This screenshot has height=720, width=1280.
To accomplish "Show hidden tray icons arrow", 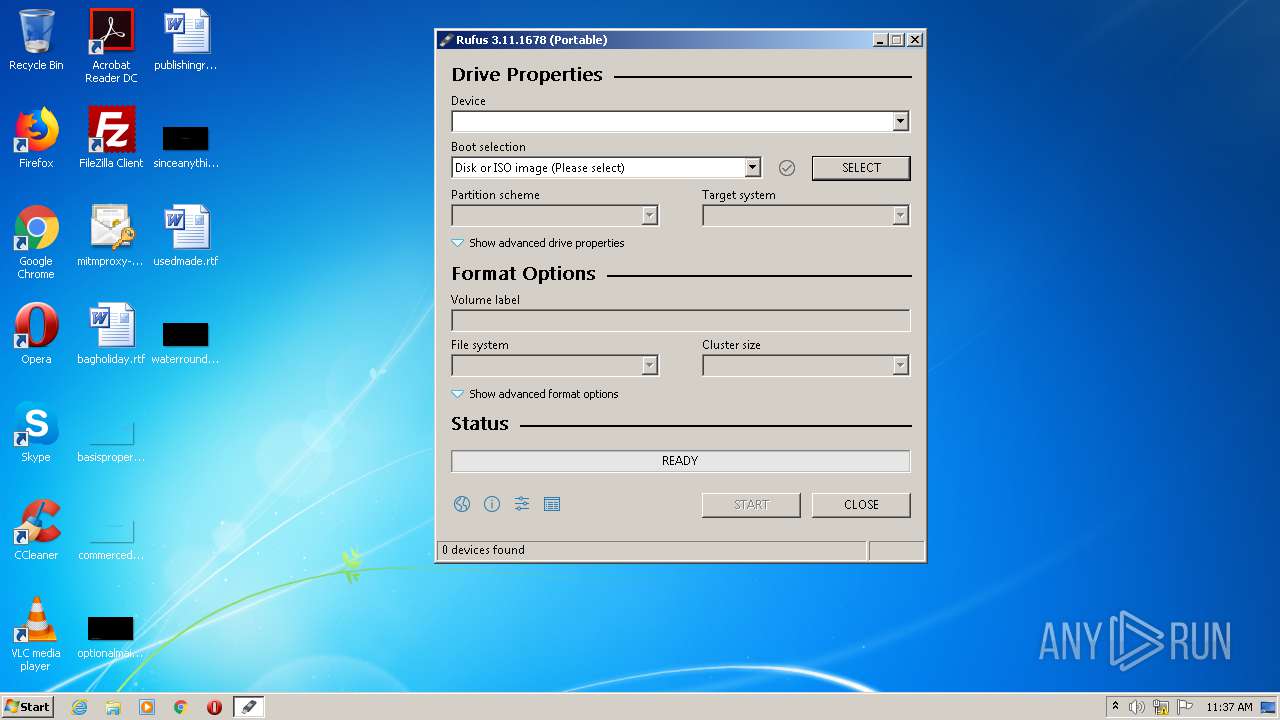I will click(1115, 706).
